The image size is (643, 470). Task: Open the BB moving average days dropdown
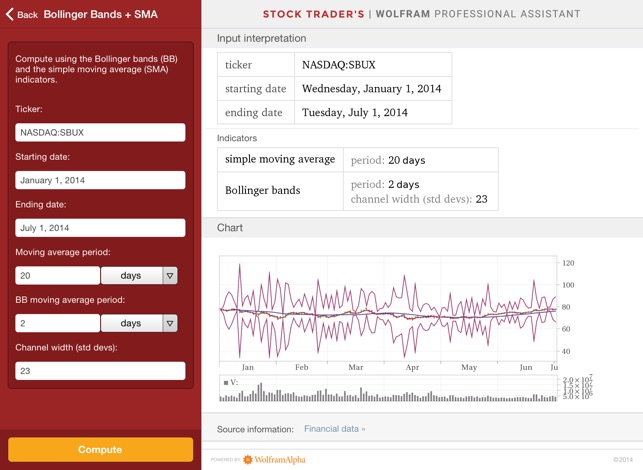tap(139, 323)
